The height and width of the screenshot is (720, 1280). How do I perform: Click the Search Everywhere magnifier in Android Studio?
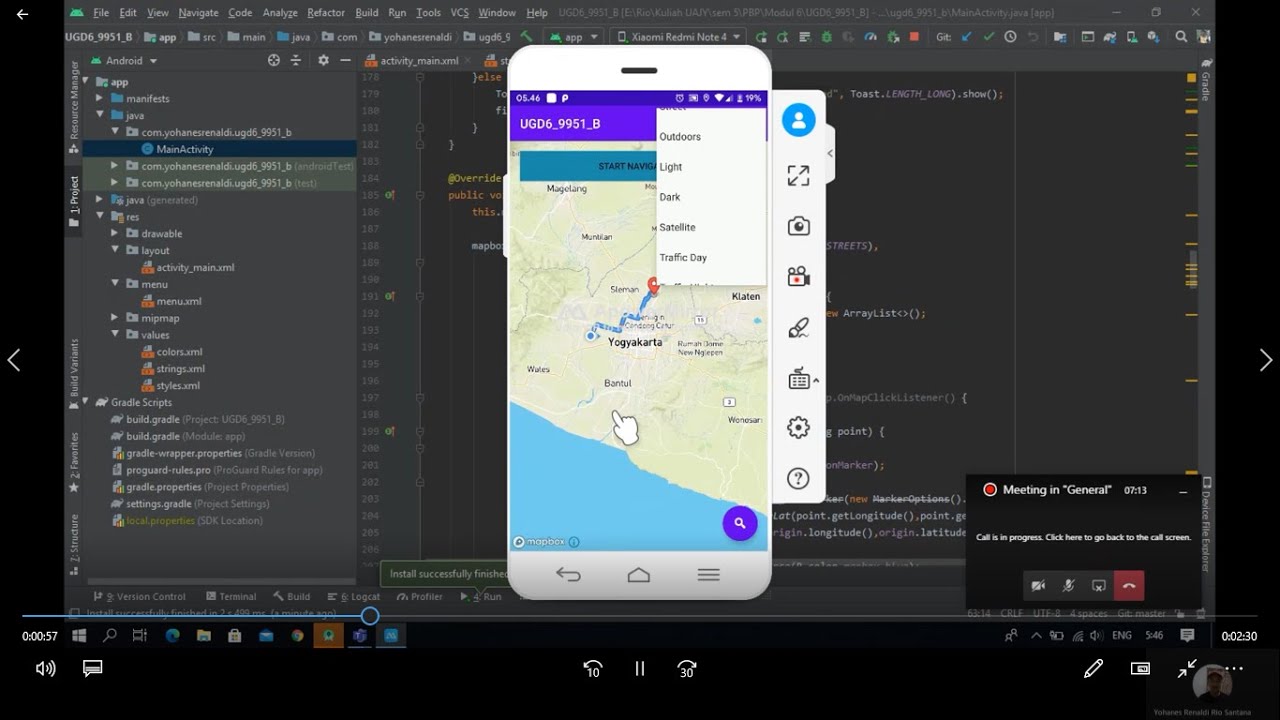coord(1181,37)
